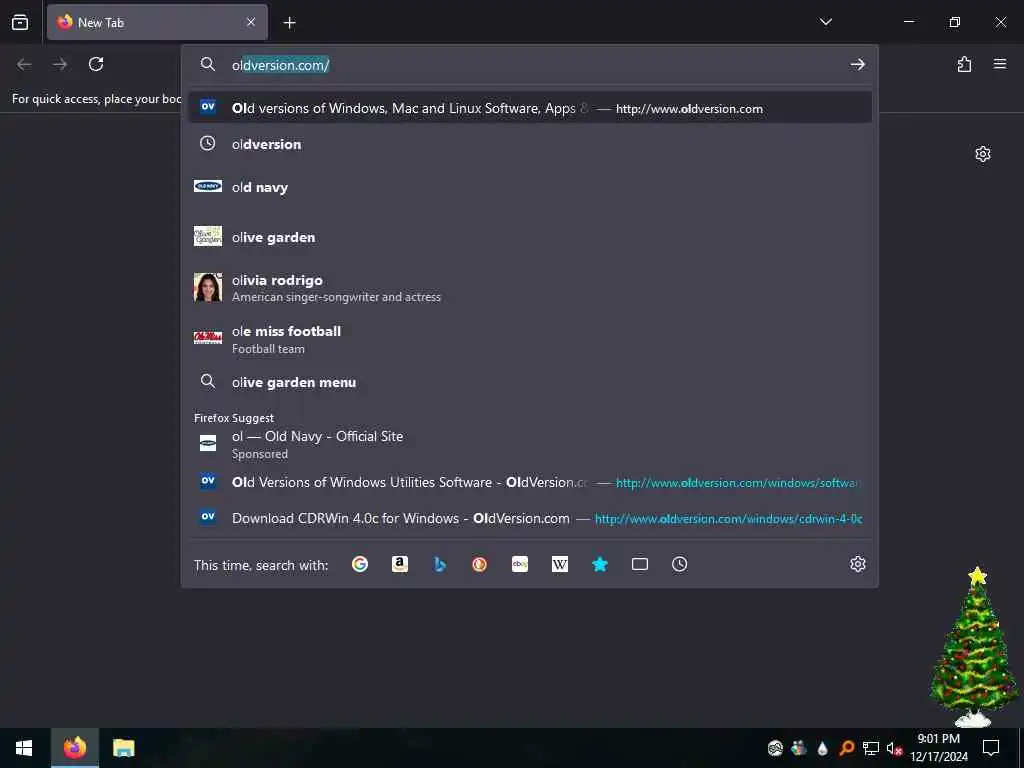Choose the oldversion history suggestion
Screen dimensions: 1024x768
coord(530,144)
